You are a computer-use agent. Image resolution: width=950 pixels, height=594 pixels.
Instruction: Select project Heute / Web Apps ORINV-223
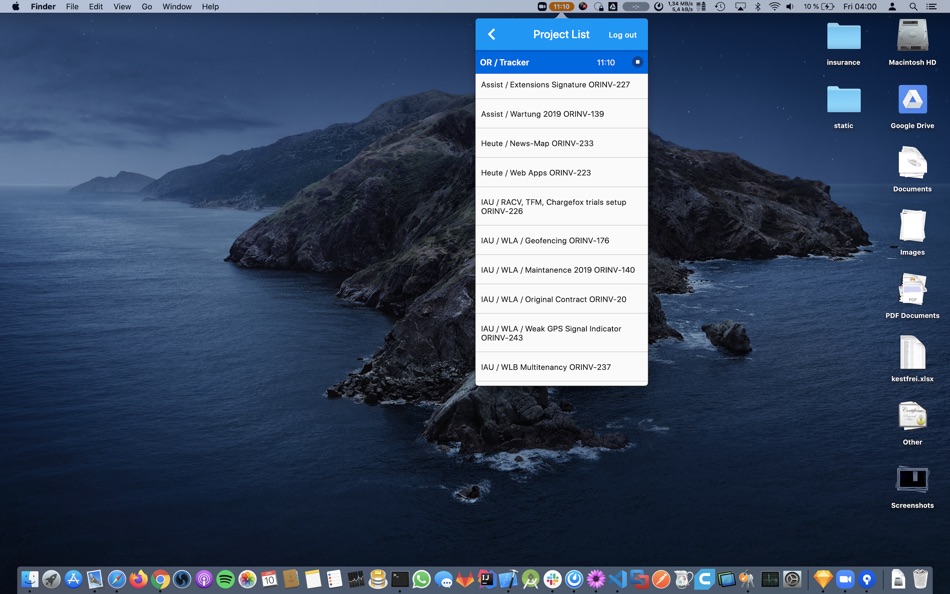pos(562,173)
